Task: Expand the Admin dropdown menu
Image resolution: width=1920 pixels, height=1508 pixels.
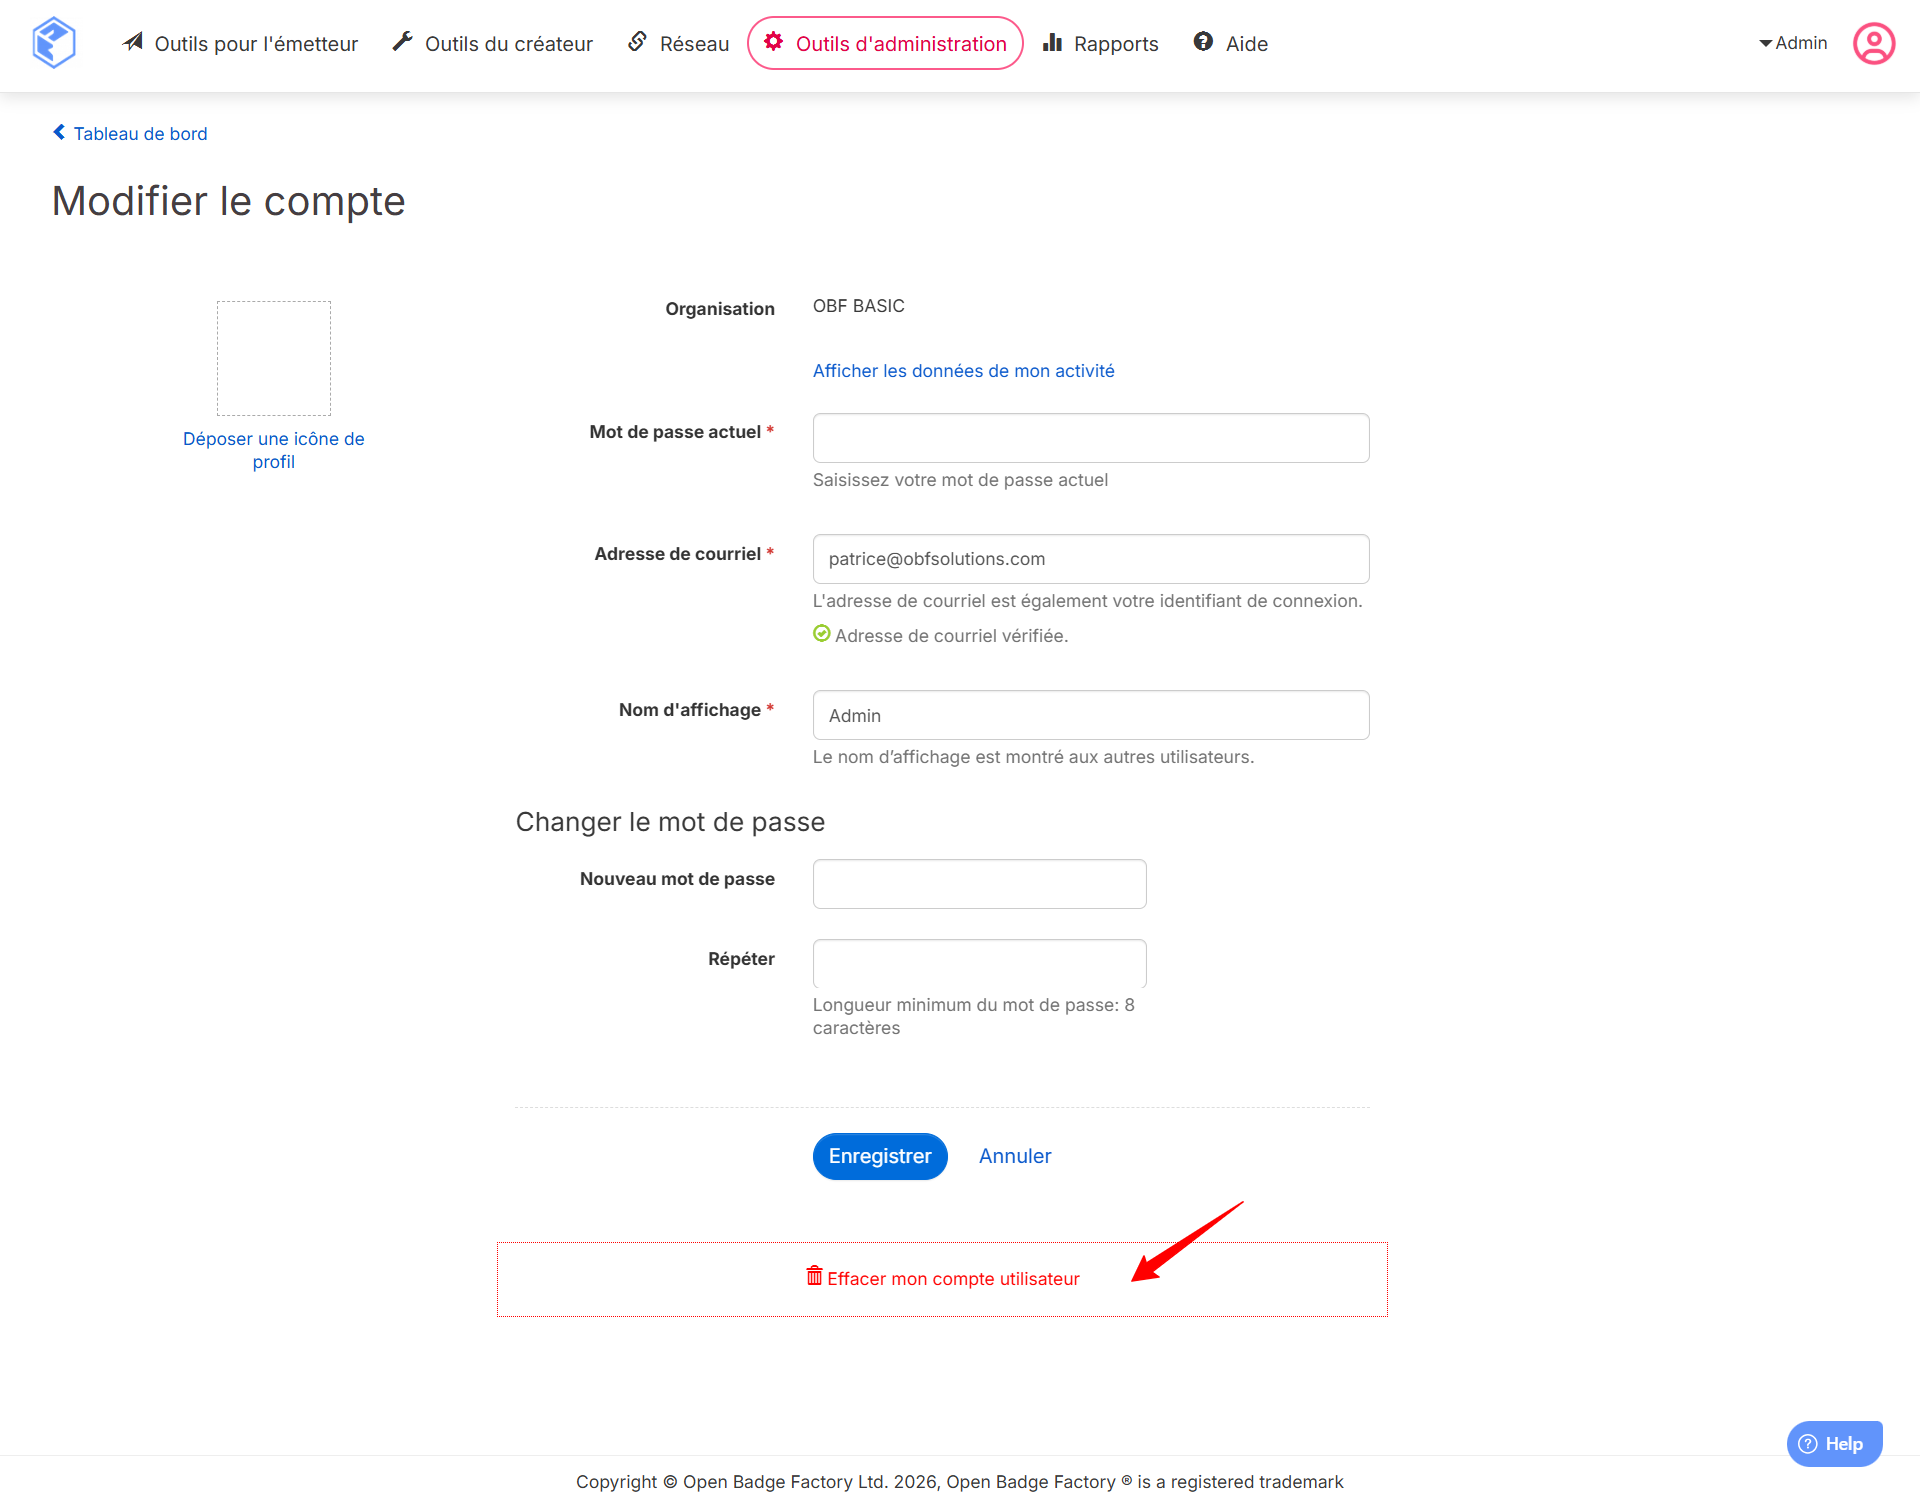Action: tap(1793, 43)
